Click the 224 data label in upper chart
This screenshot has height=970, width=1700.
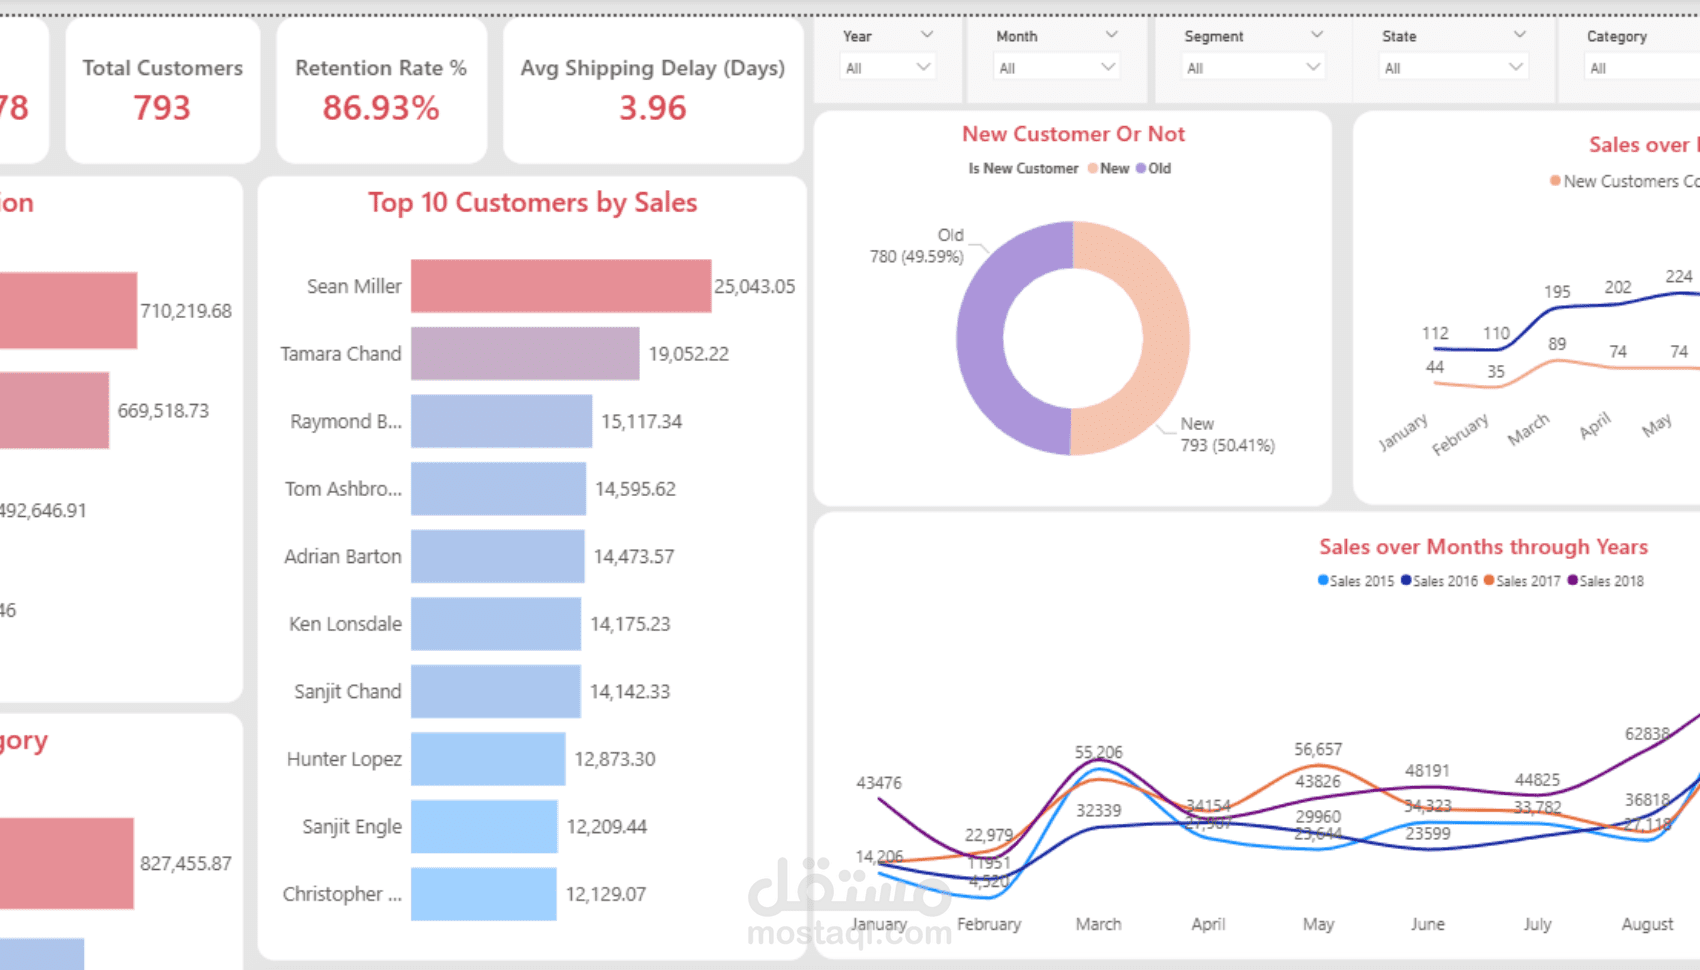coord(1679,276)
